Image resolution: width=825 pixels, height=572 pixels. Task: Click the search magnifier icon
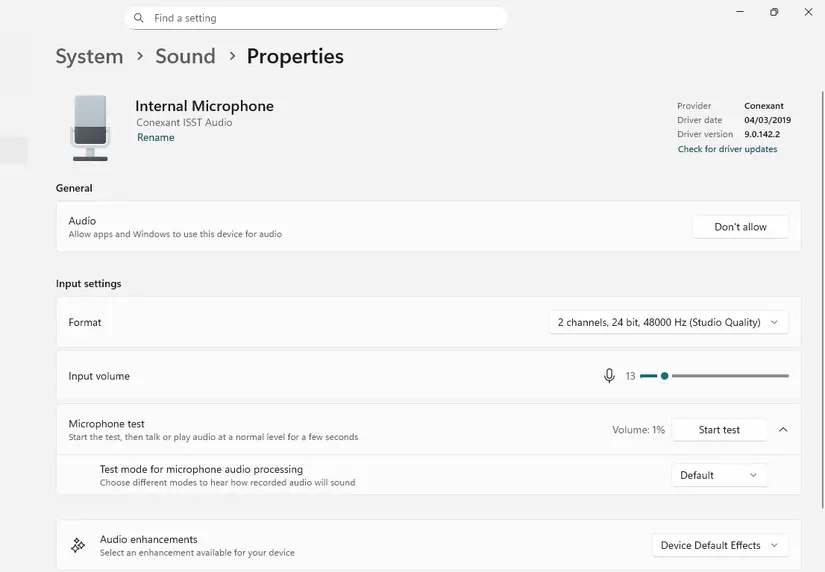pos(138,18)
